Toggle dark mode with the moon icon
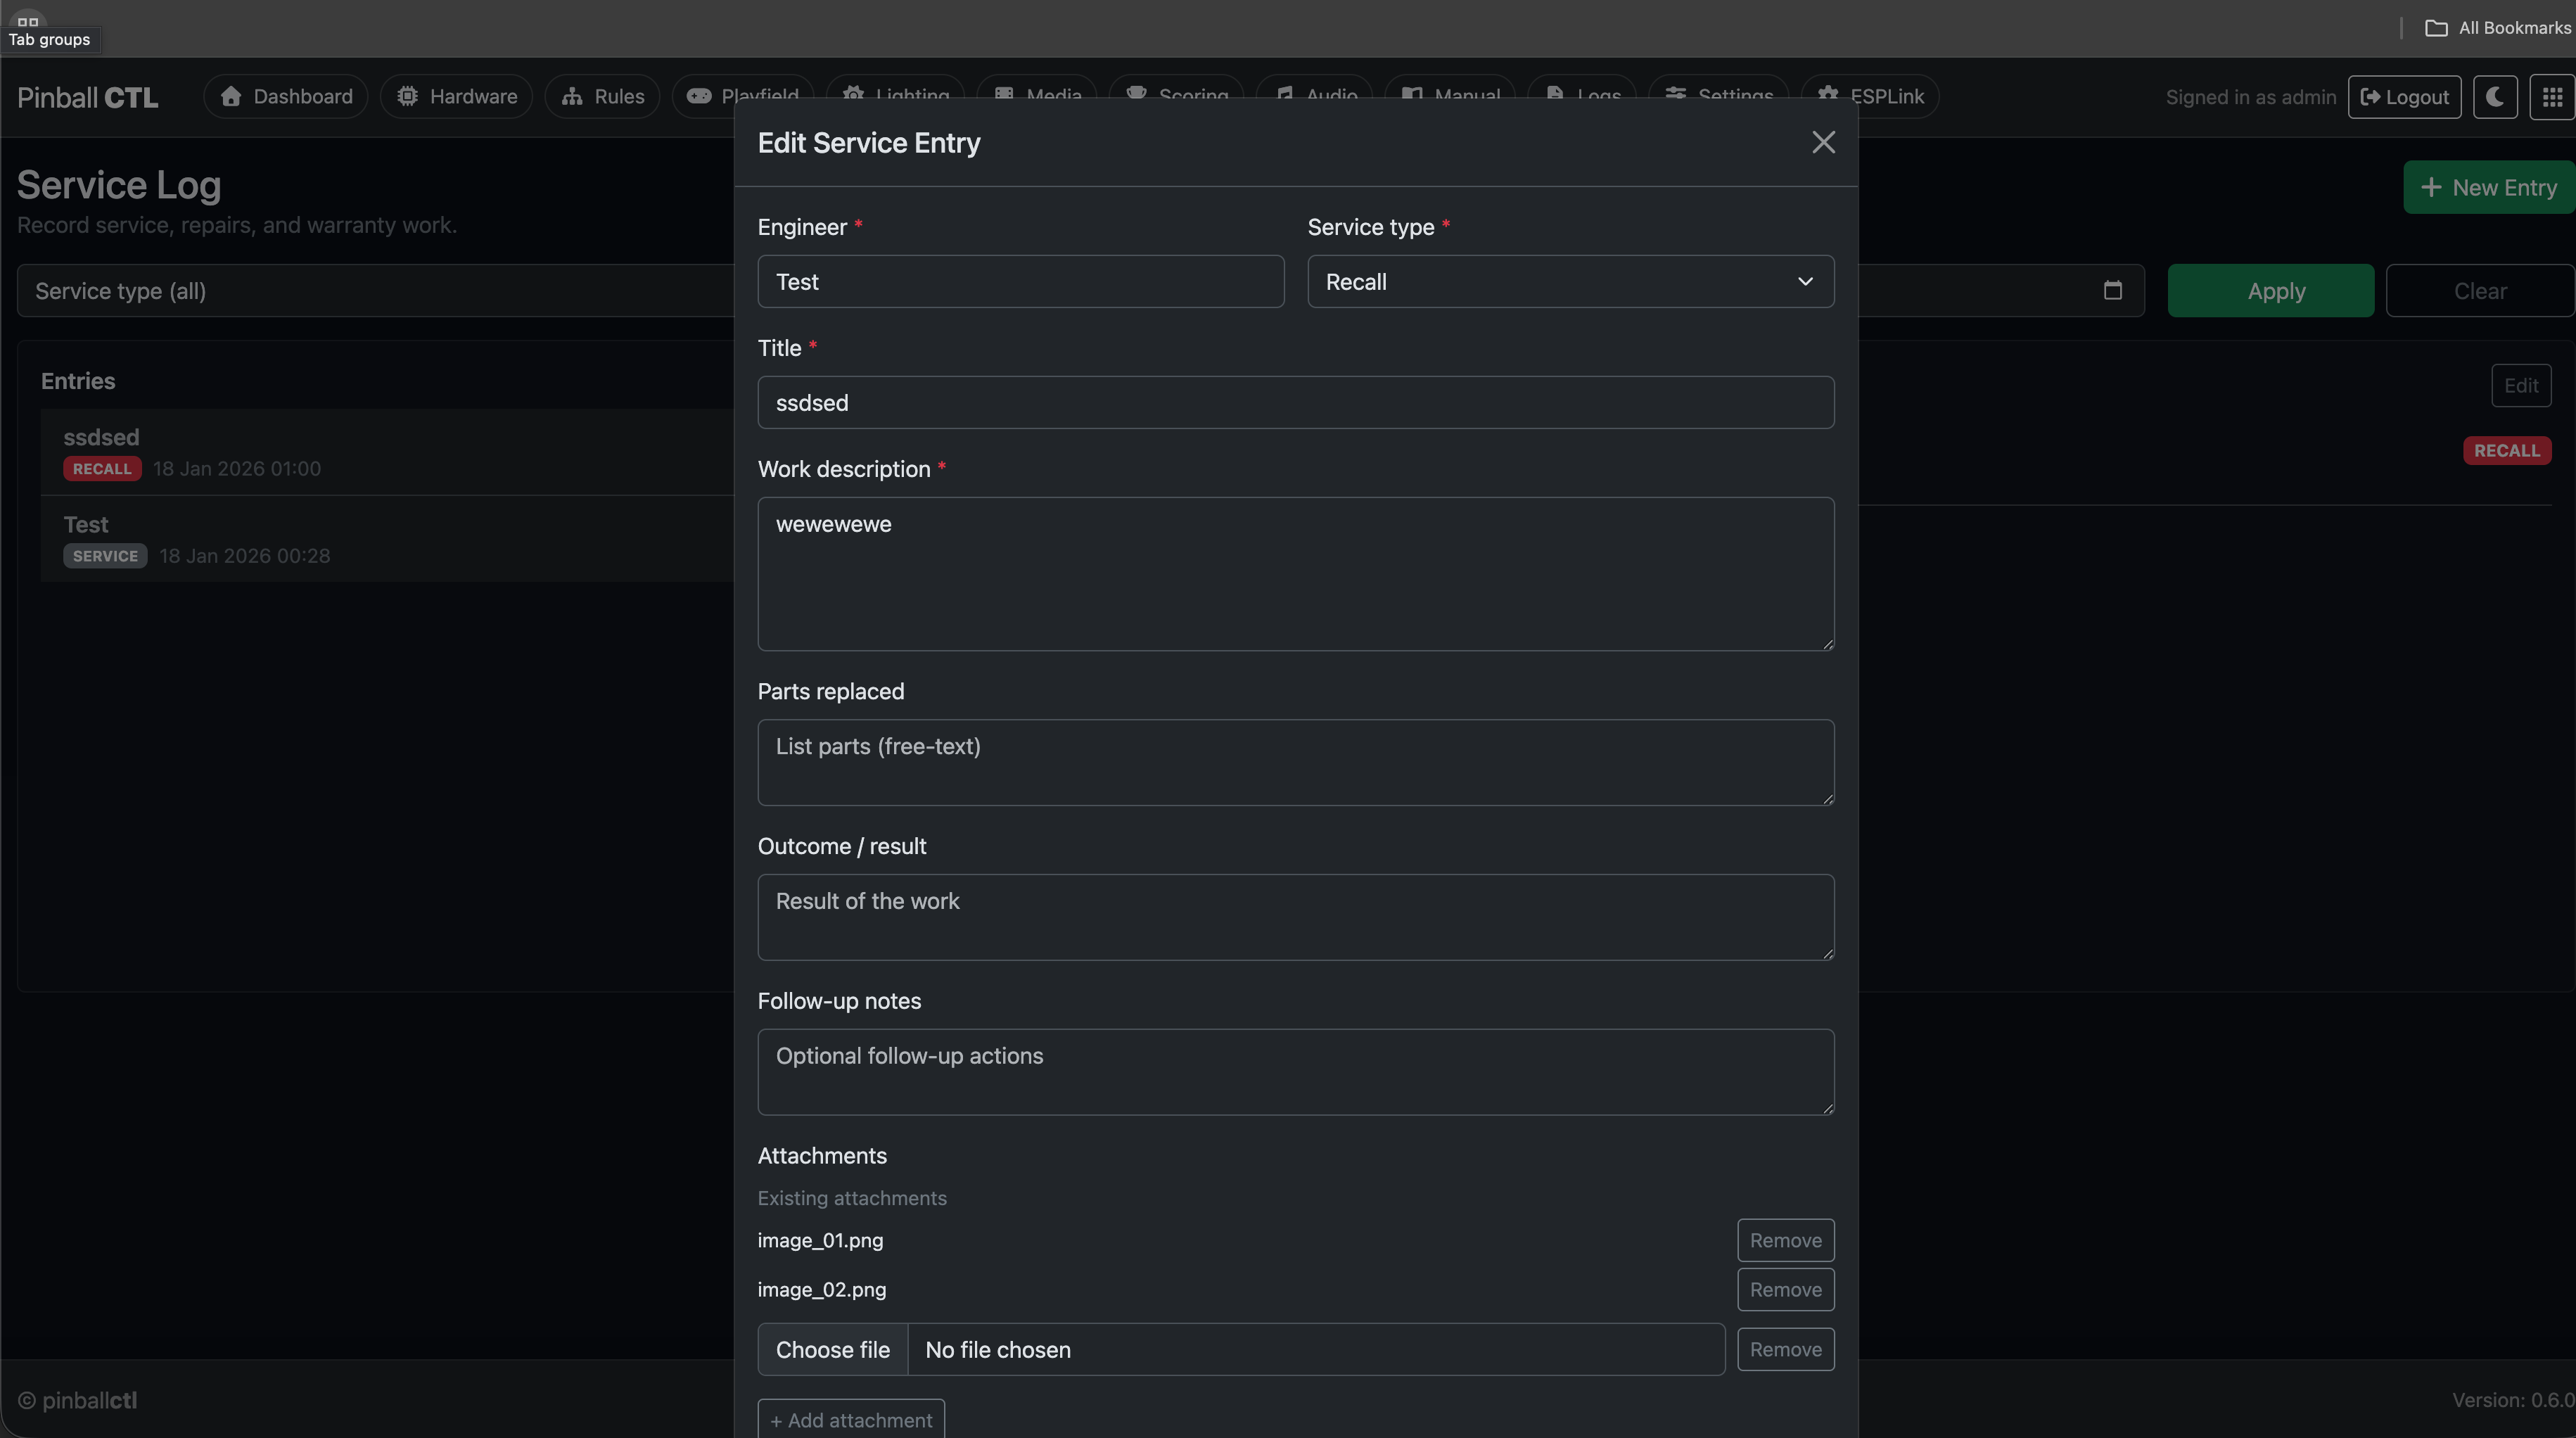 pyautogui.click(x=2494, y=96)
